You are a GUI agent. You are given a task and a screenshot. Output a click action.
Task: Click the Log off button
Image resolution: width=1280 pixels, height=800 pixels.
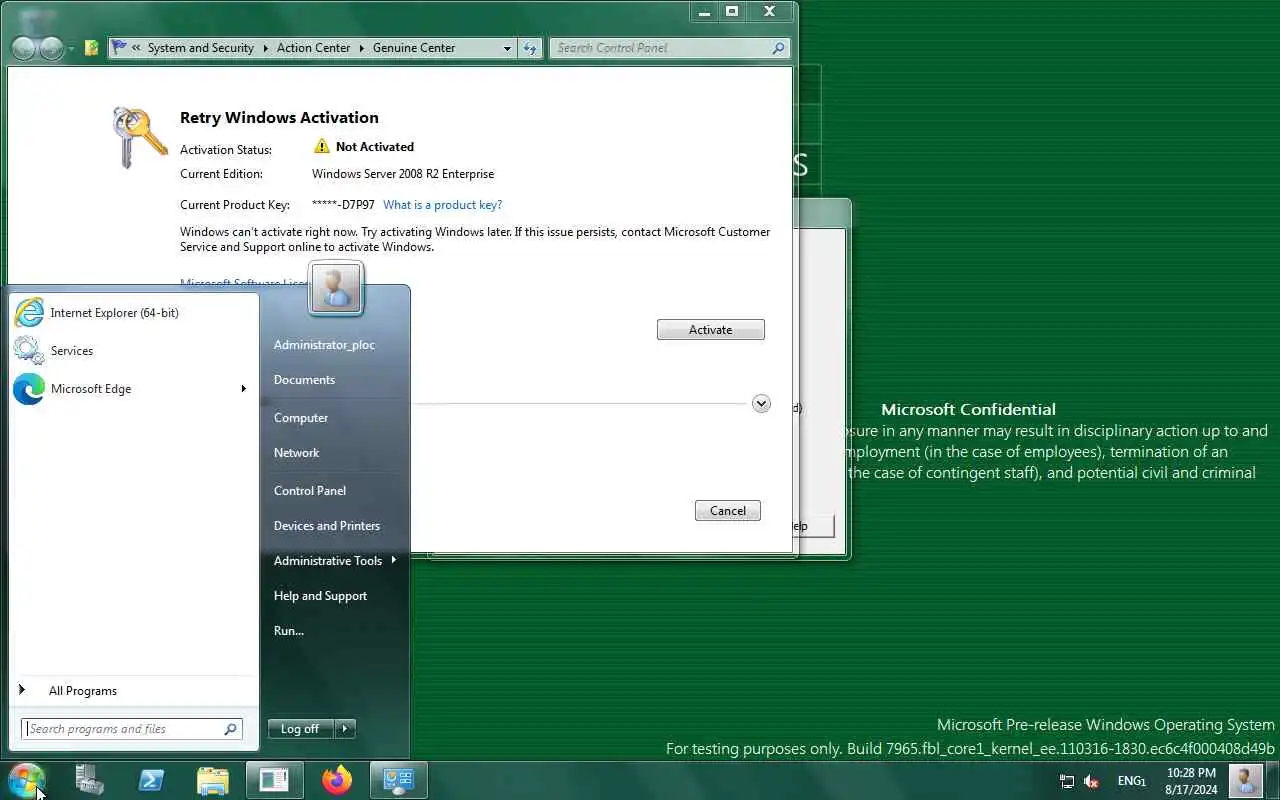(300, 729)
